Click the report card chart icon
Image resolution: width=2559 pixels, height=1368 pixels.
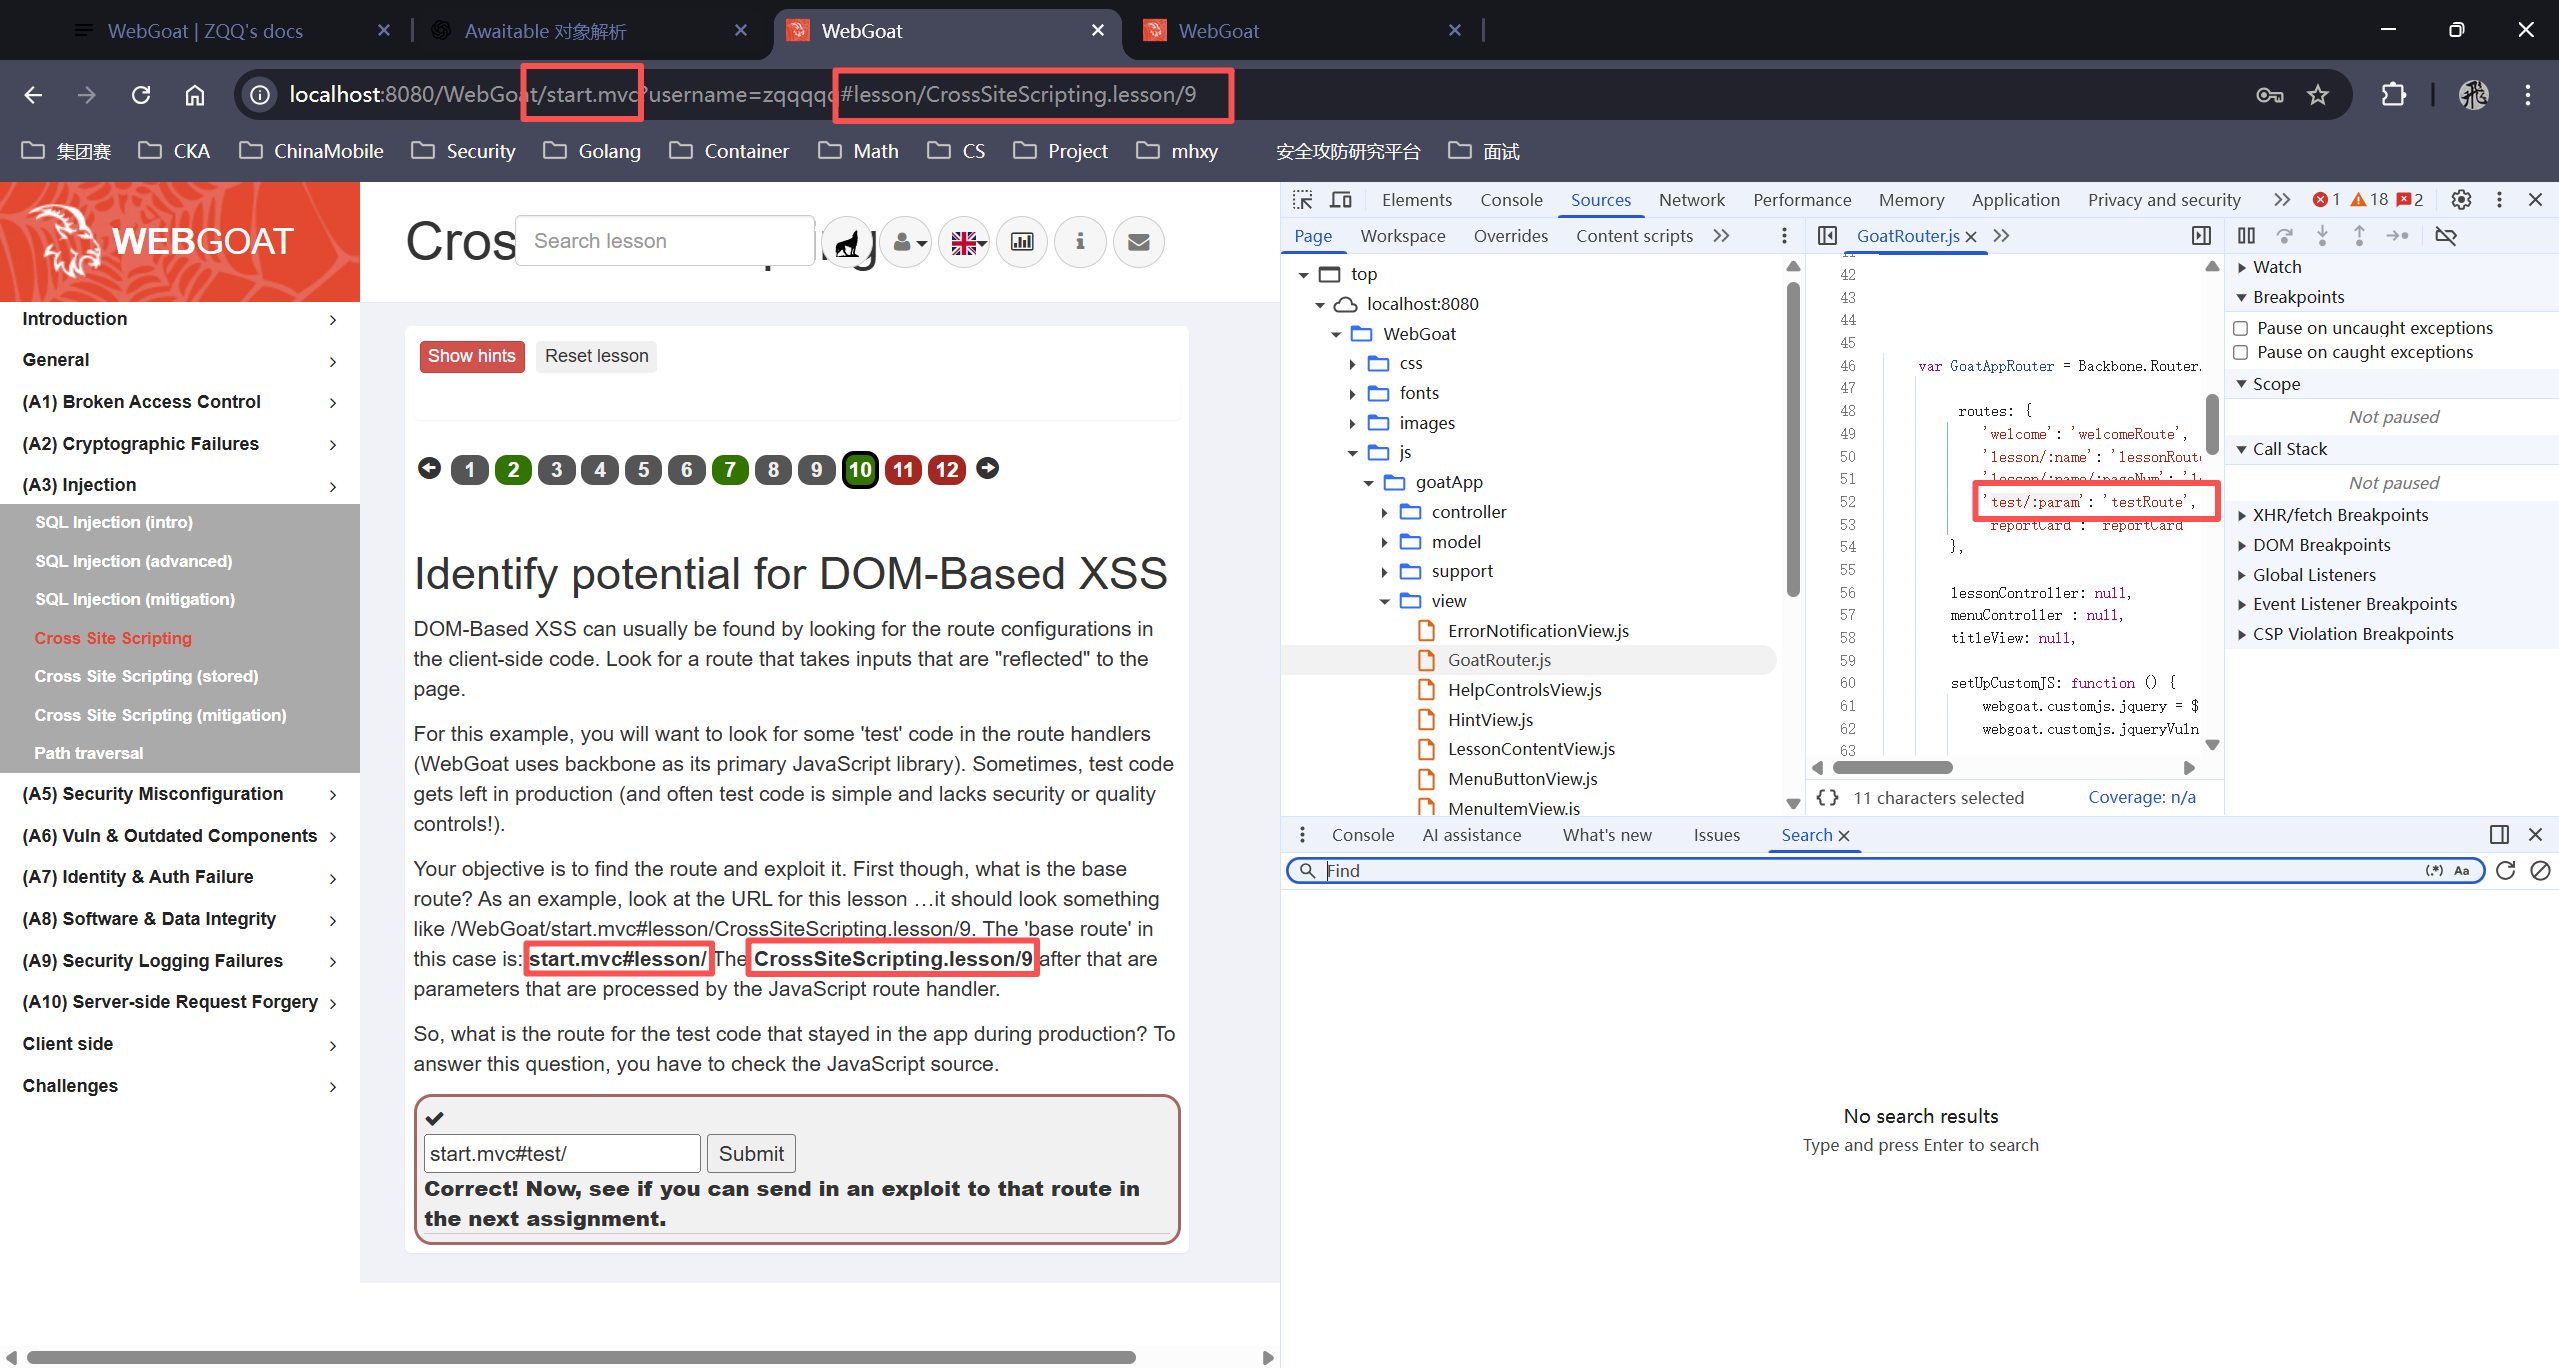pos(1022,242)
